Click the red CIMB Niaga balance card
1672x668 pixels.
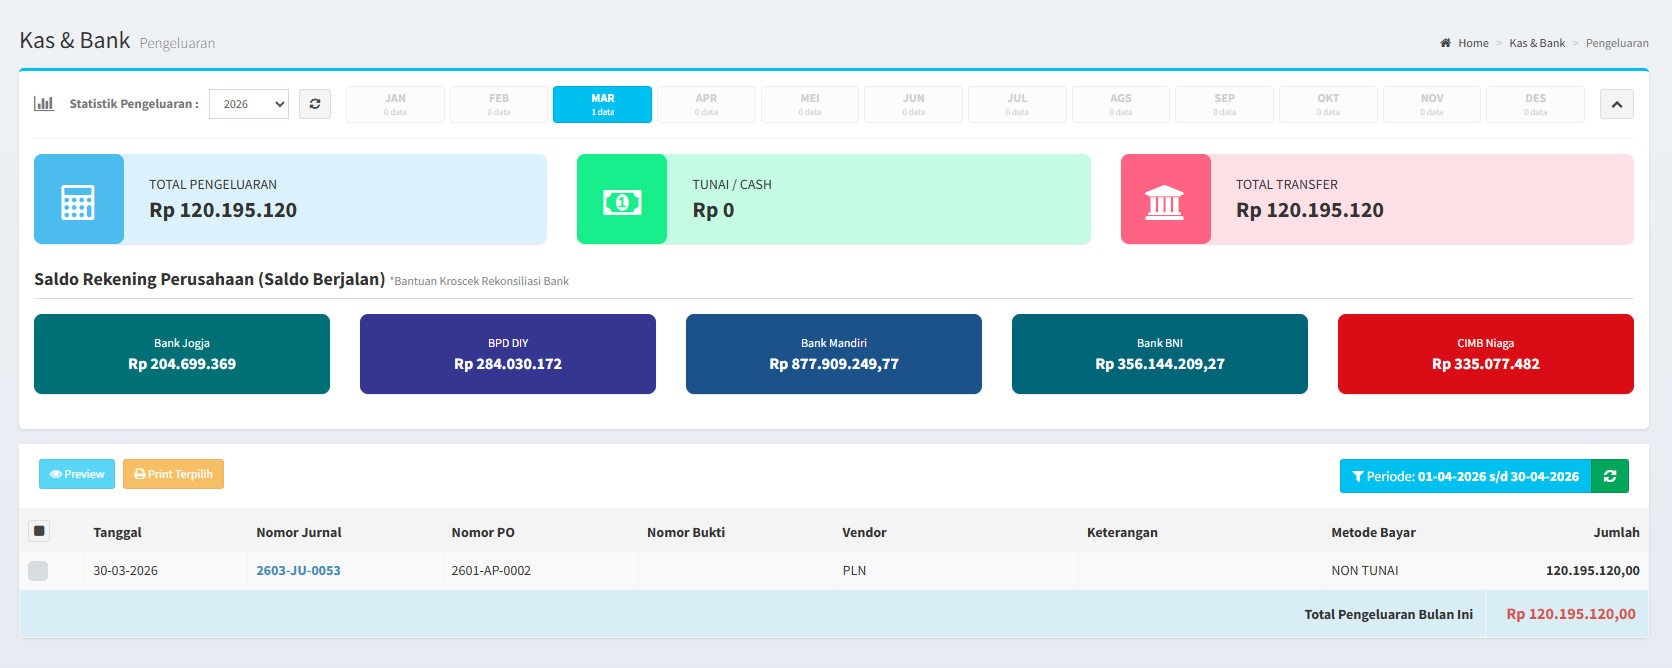tap(1485, 354)
